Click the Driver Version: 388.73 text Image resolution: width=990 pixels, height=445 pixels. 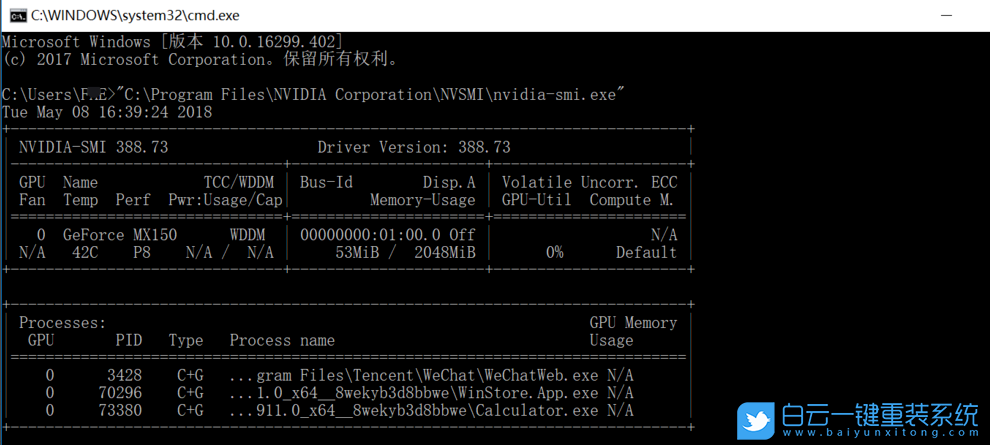pyautogui.click(x=414, y=148)
